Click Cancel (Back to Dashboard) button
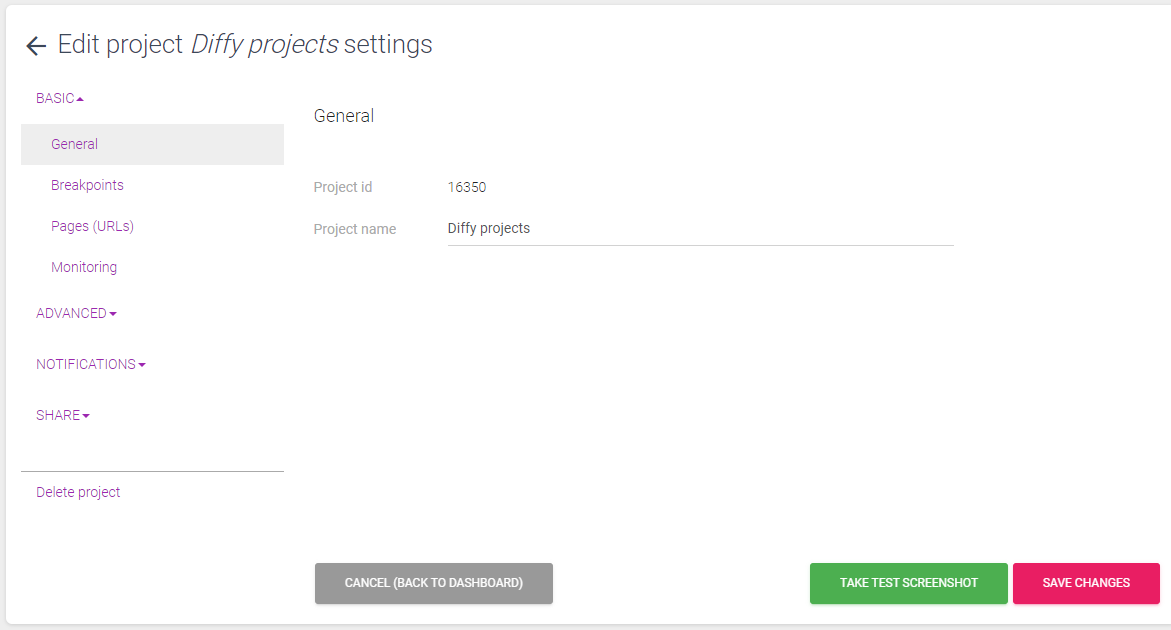The width and height of the screenshot is (1171, 630). click(434, 583)
